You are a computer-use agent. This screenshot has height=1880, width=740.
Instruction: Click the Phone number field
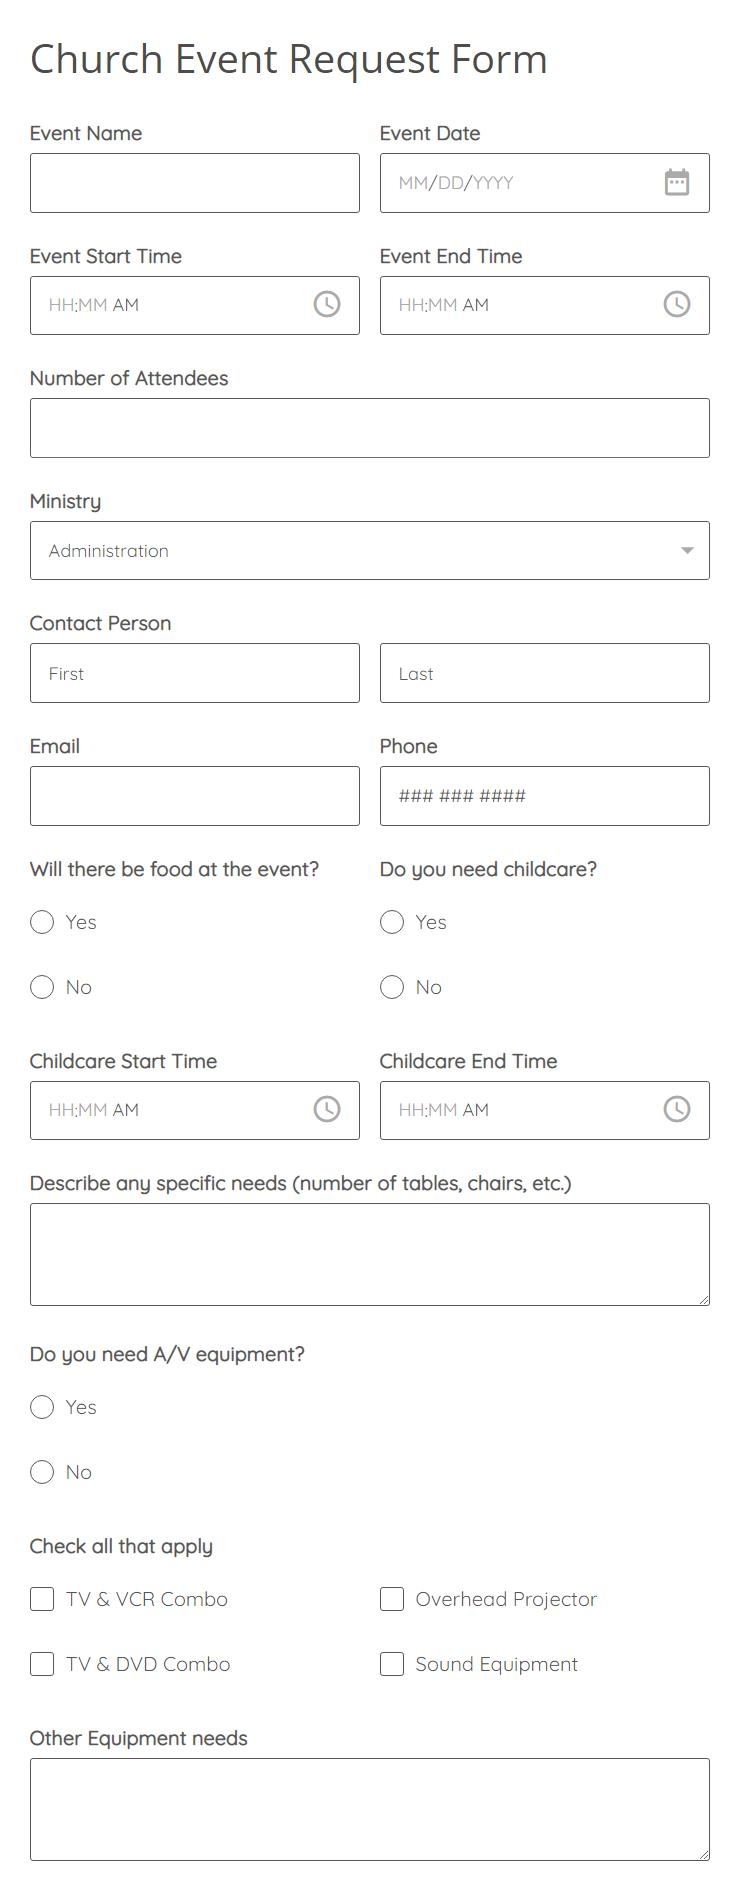click(544, 795)
